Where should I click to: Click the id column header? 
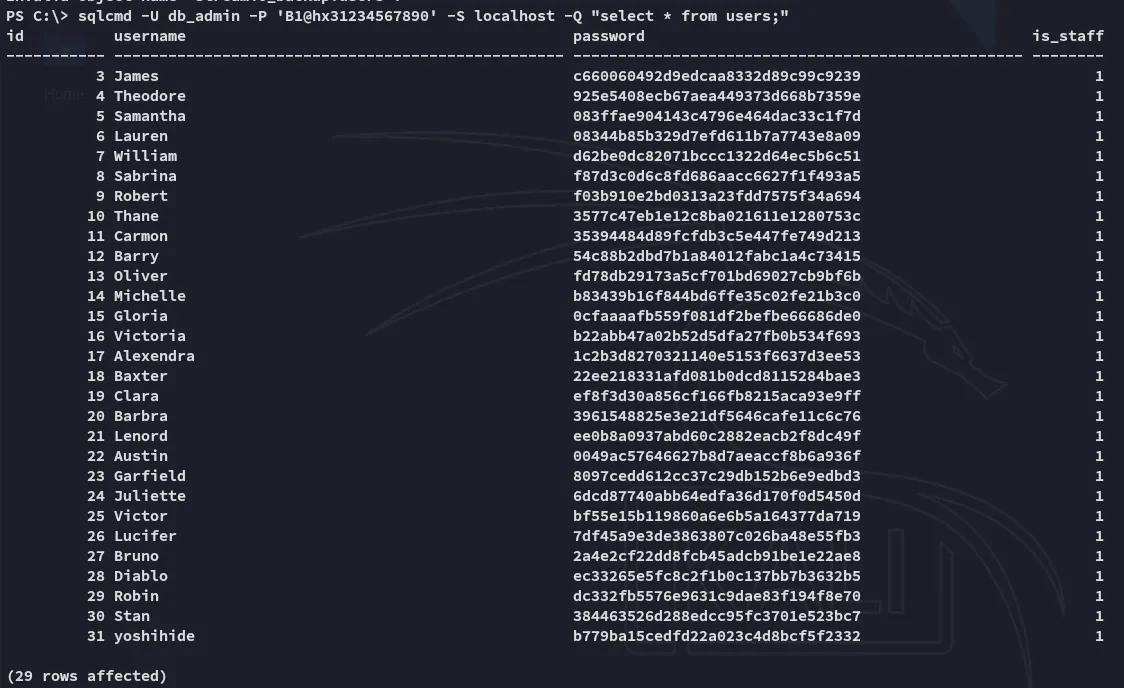15,36
